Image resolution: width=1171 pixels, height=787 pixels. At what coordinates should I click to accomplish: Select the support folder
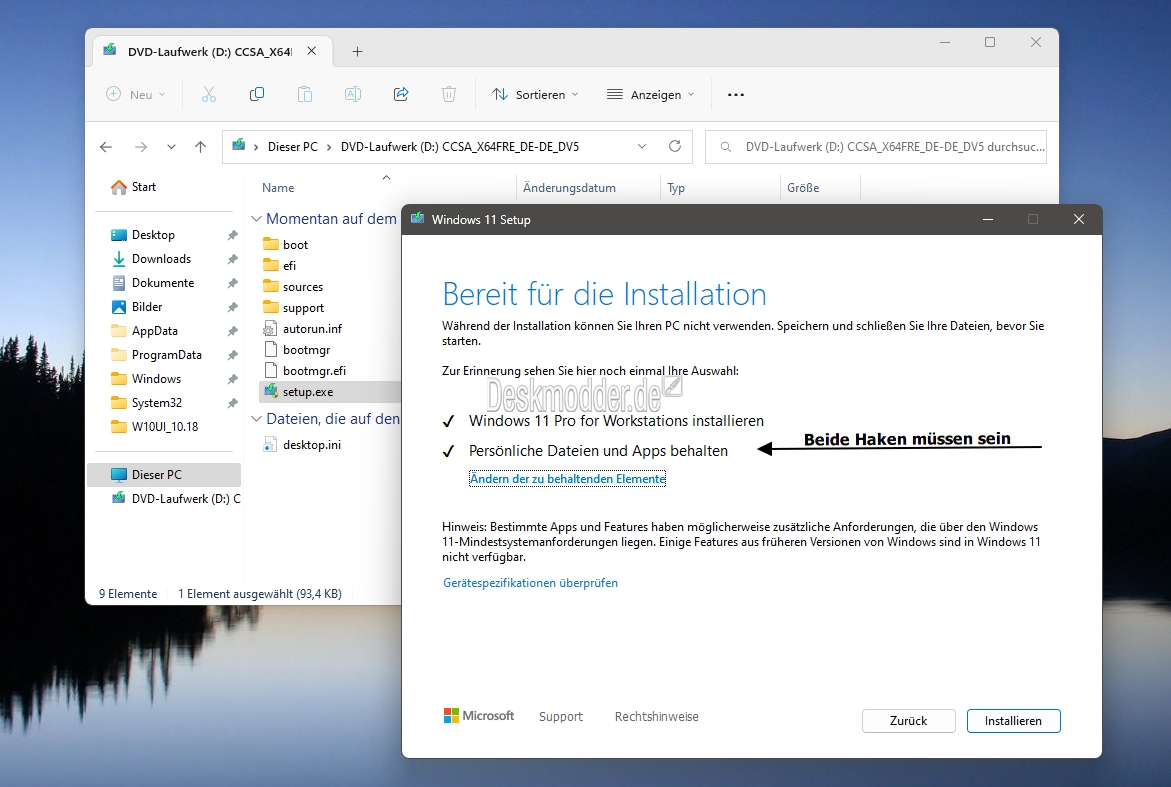(x=303, y=308)
